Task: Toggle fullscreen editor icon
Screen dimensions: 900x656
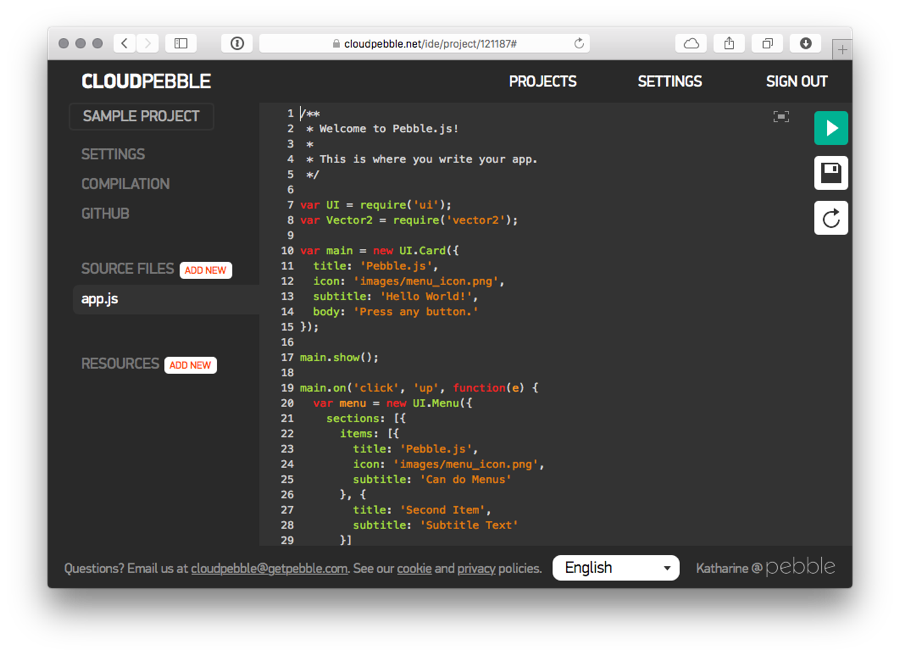Action: tap(781, 117)
